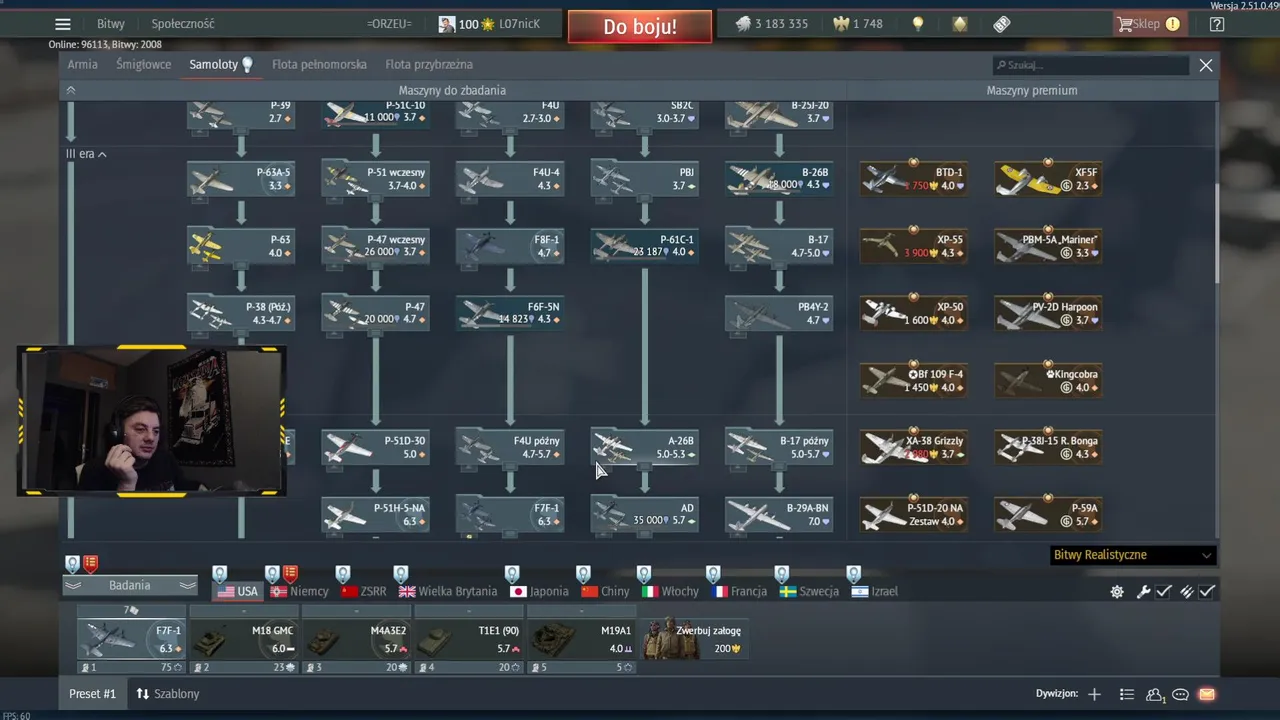The image size is (1280, 720).
Task: Select the P-61C-1 aircraft card
Action: [x=644, y=246]
